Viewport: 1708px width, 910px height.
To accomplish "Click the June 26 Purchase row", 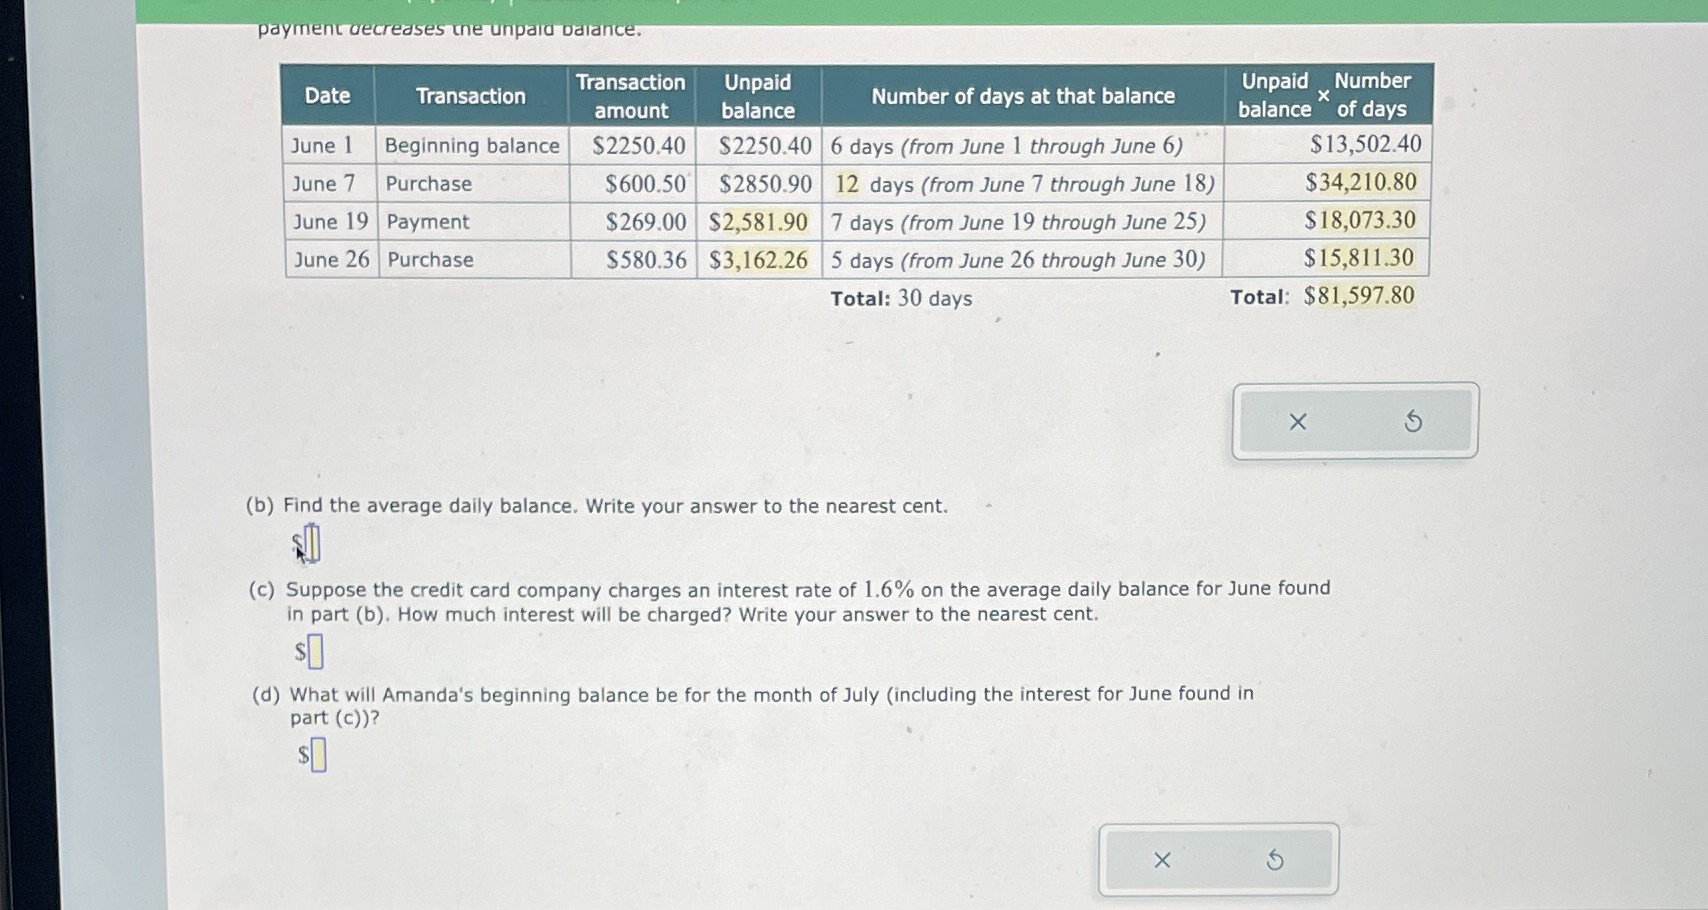I will (430, 259).
